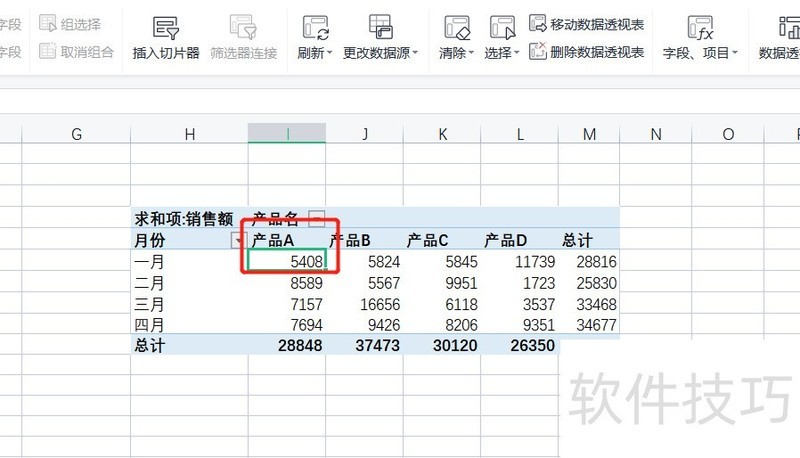Screen dimensions: 800x458
Task: Click the Select (选择) icon
Action: 502,28
